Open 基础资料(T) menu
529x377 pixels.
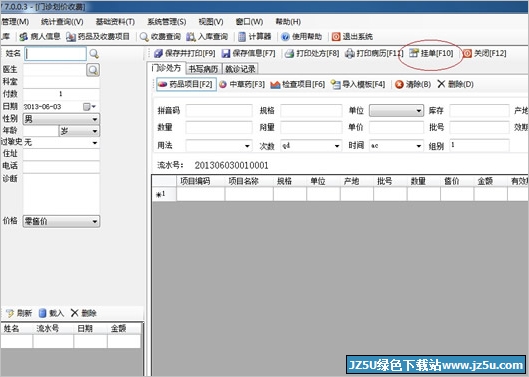point(115,22)
